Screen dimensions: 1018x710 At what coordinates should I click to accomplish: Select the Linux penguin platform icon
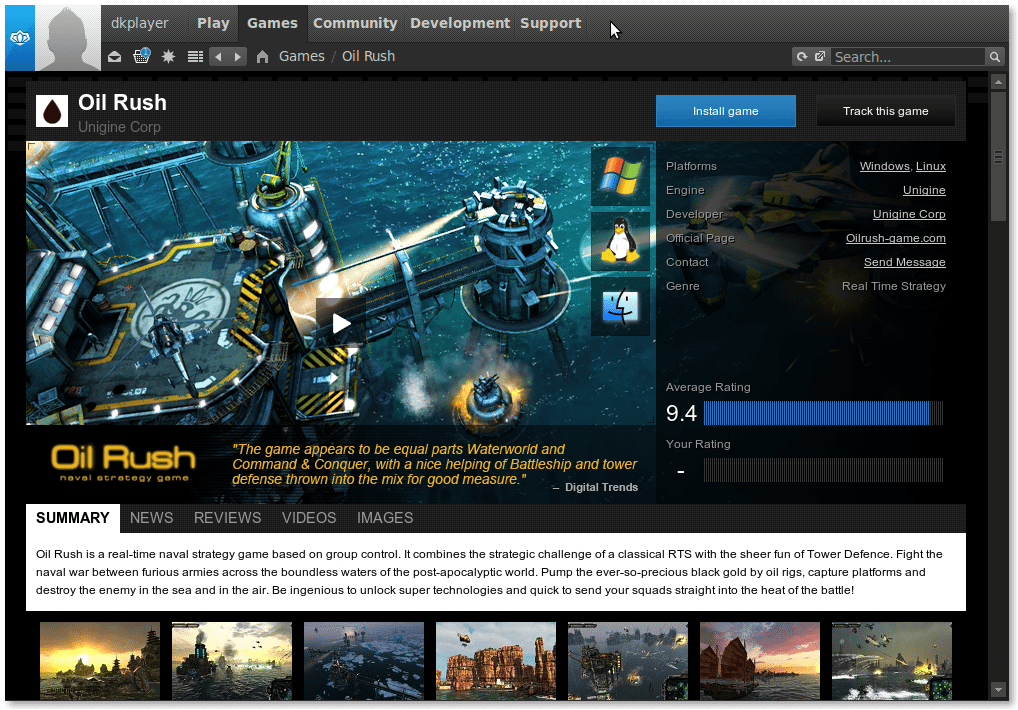coord(621,241)
